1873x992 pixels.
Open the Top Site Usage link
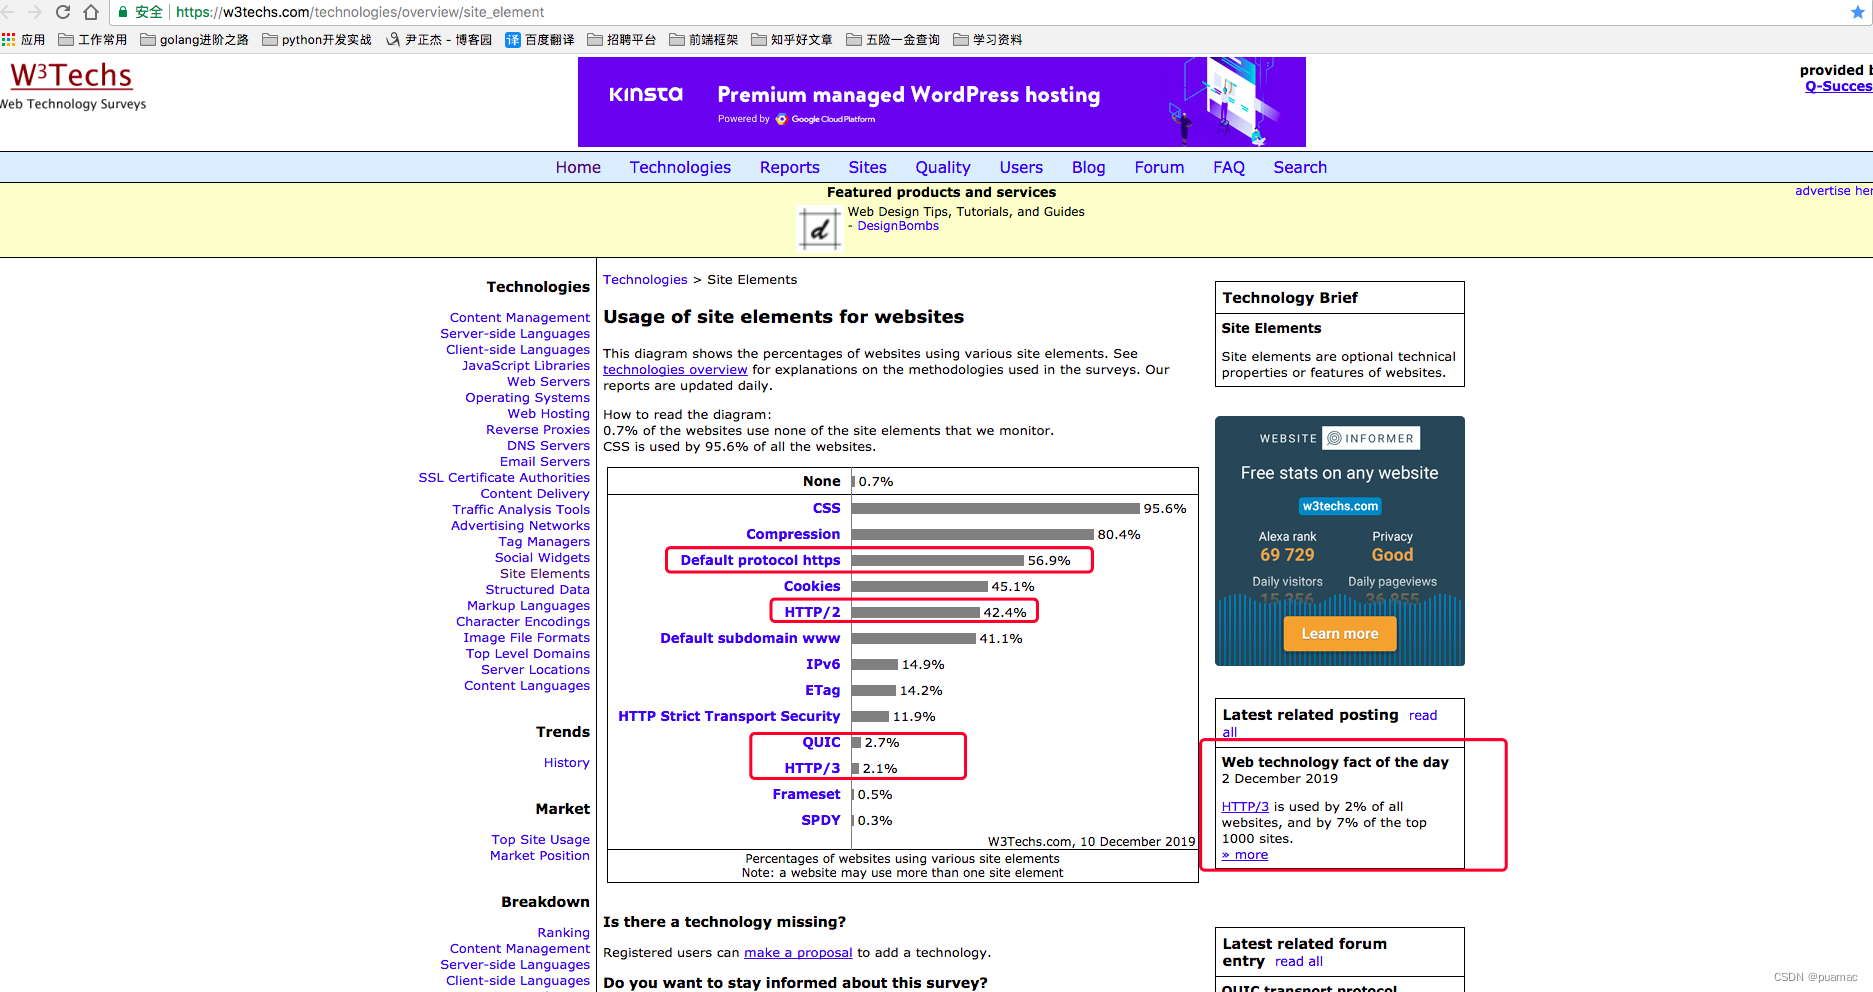pos(541,840)
